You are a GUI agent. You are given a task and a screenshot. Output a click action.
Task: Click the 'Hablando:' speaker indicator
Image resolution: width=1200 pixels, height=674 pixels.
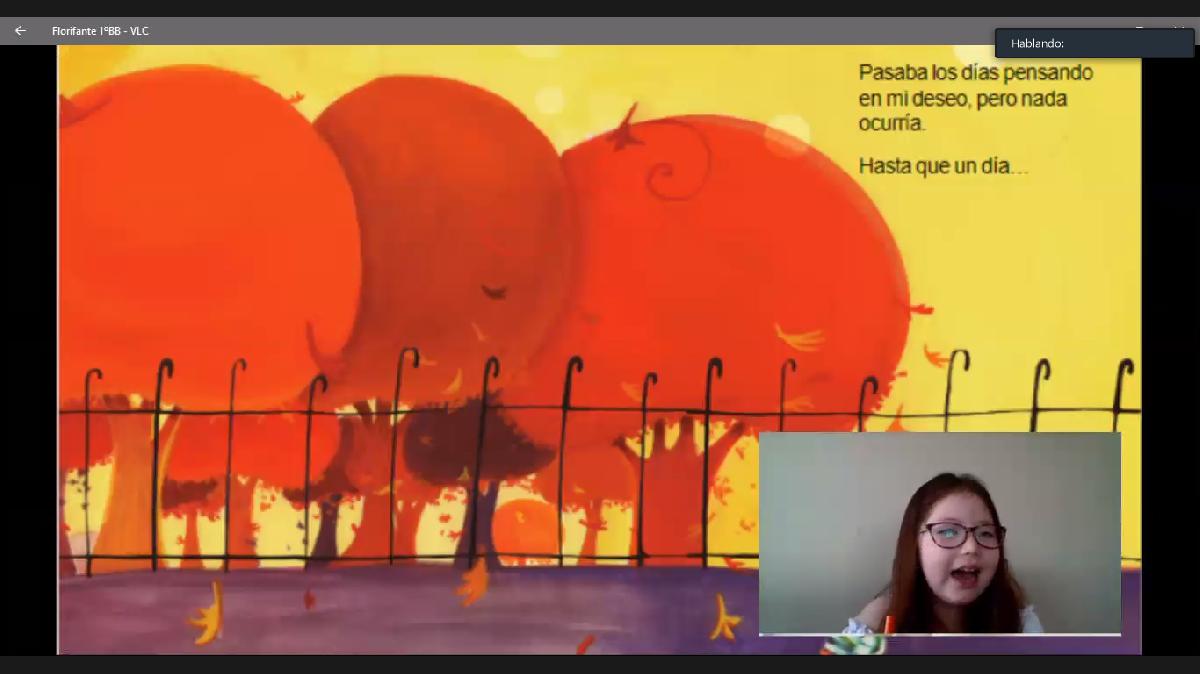click(1094, 43)
